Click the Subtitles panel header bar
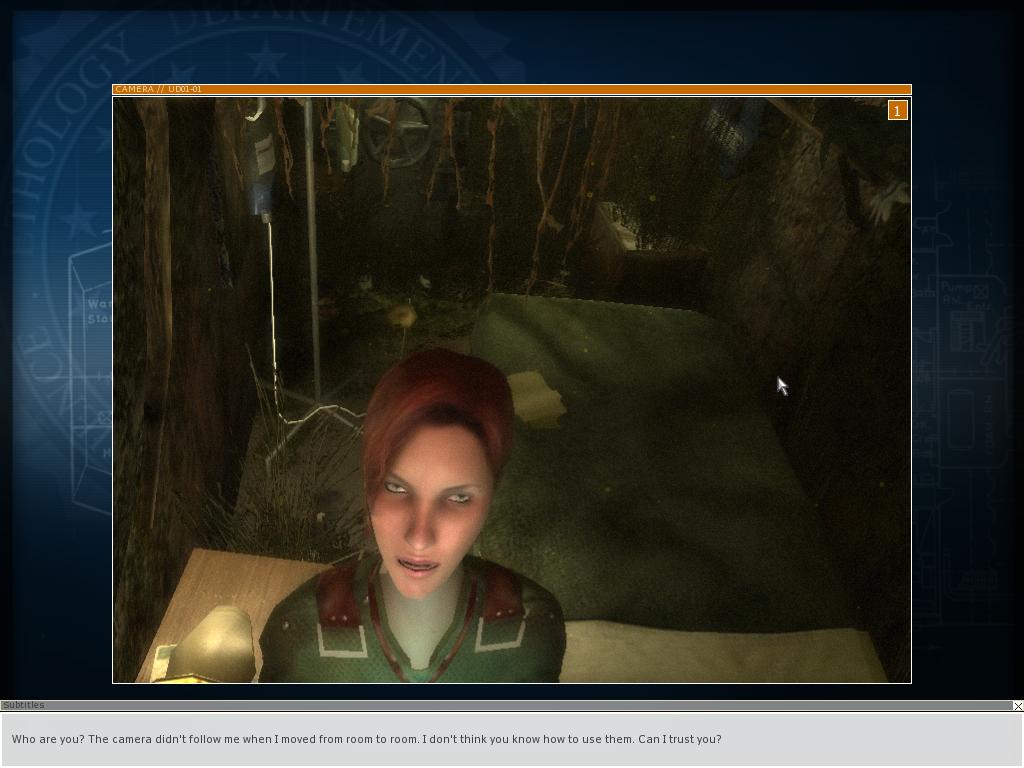 pyautogui.click(x=507, y=705)
